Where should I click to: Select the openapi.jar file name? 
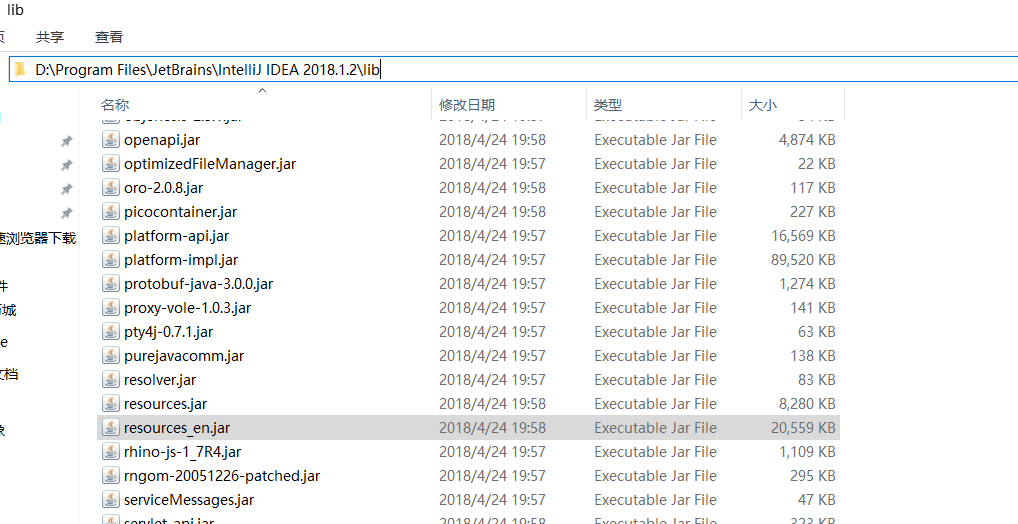(x=162, y=140)
